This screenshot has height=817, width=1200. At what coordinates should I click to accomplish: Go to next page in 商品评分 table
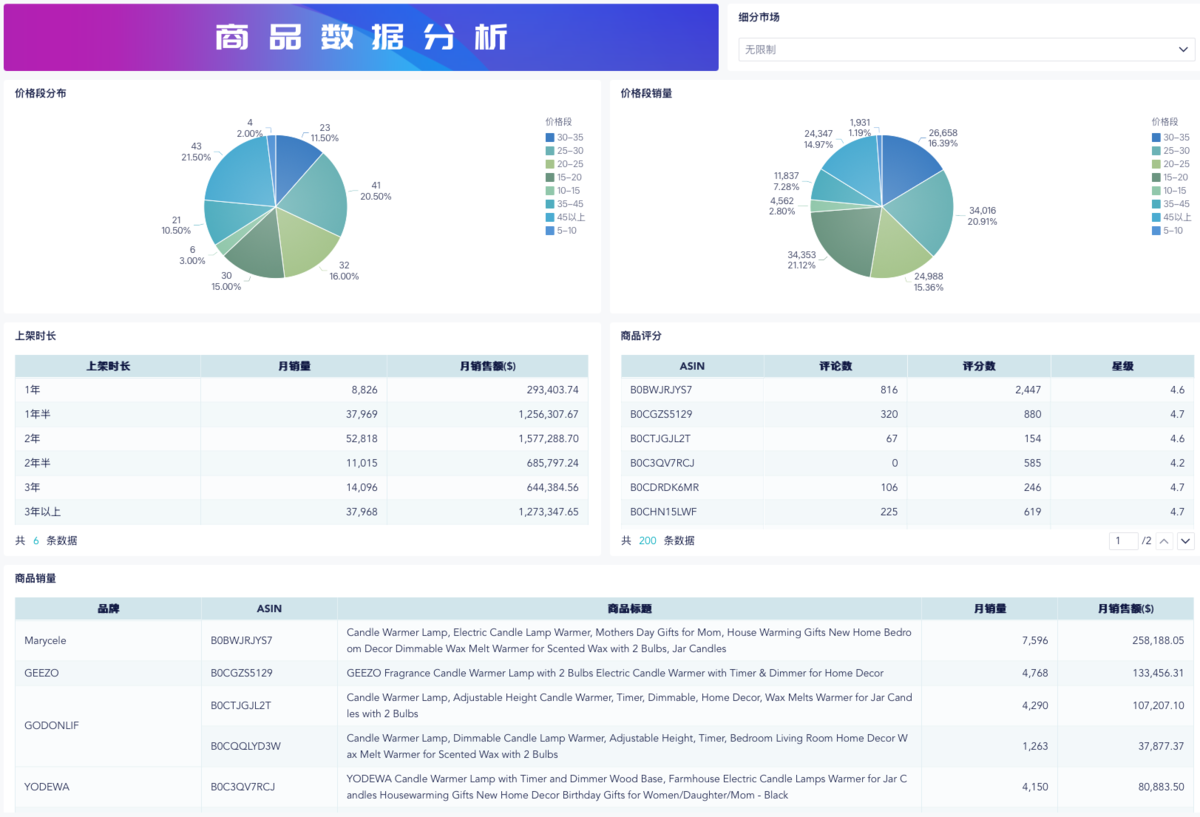pyautogui.click(x=1186, y=541)
